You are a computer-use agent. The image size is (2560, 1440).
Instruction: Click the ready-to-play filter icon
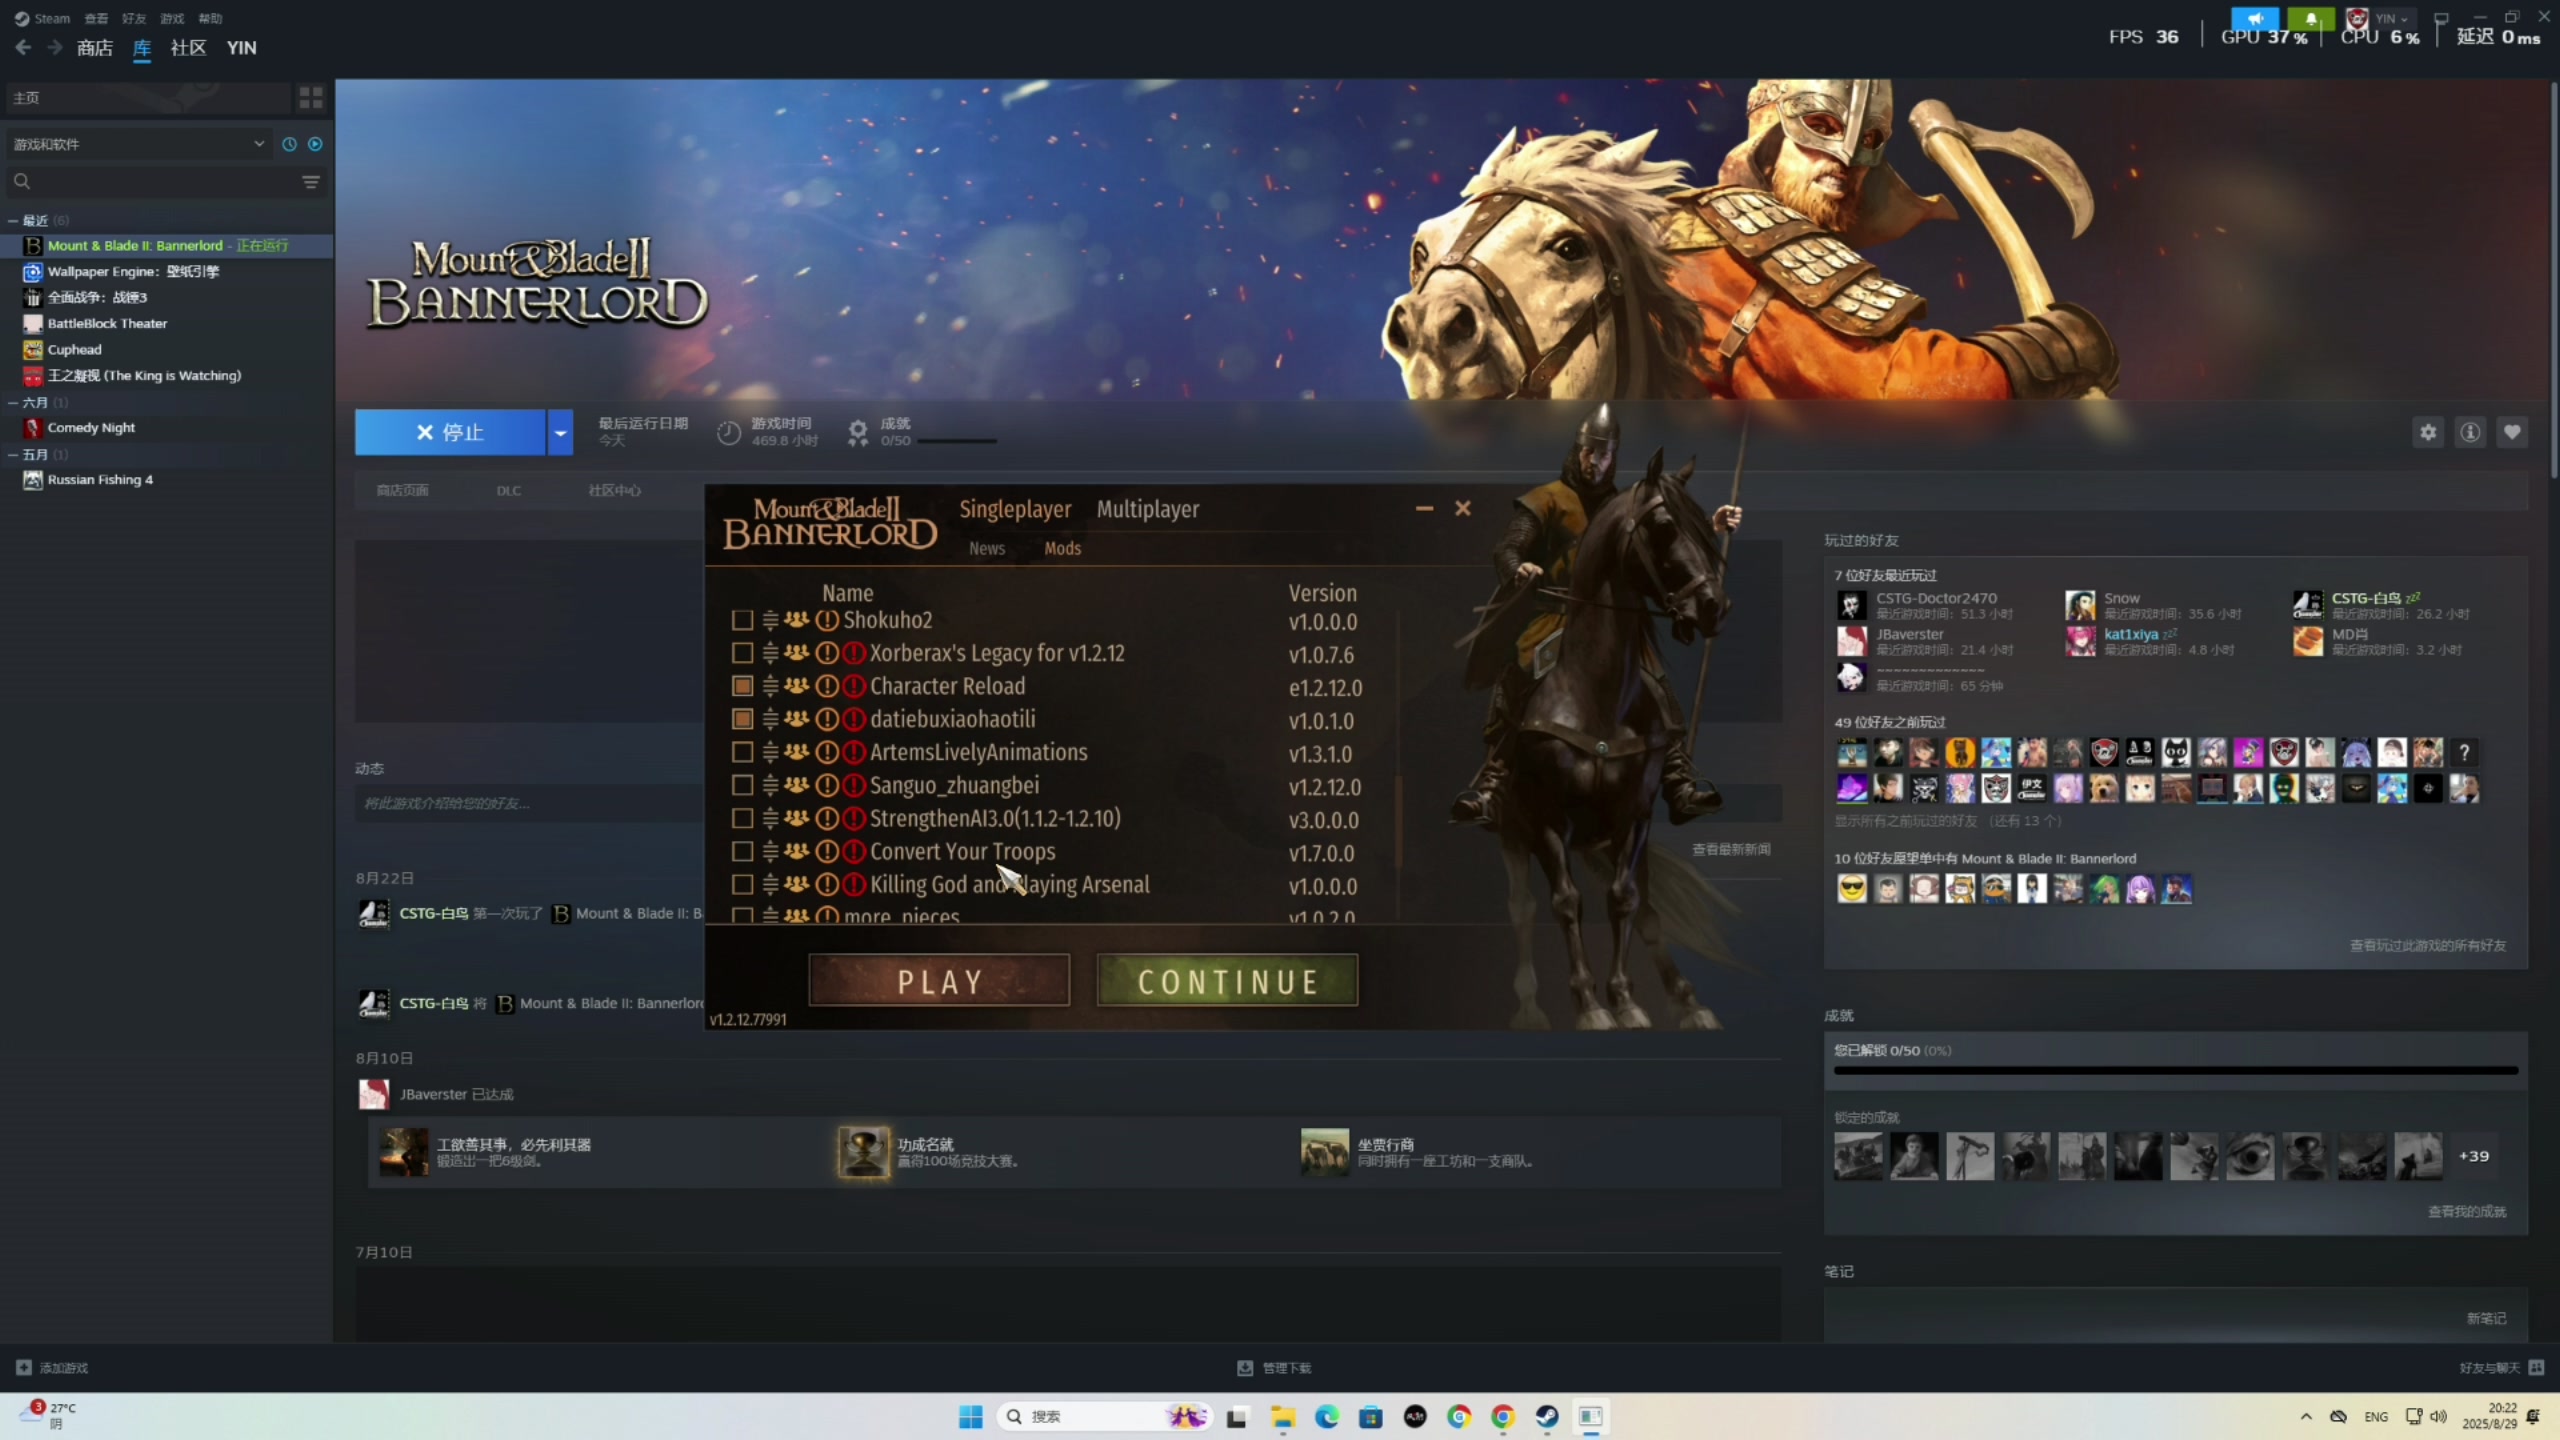[315, 144]
